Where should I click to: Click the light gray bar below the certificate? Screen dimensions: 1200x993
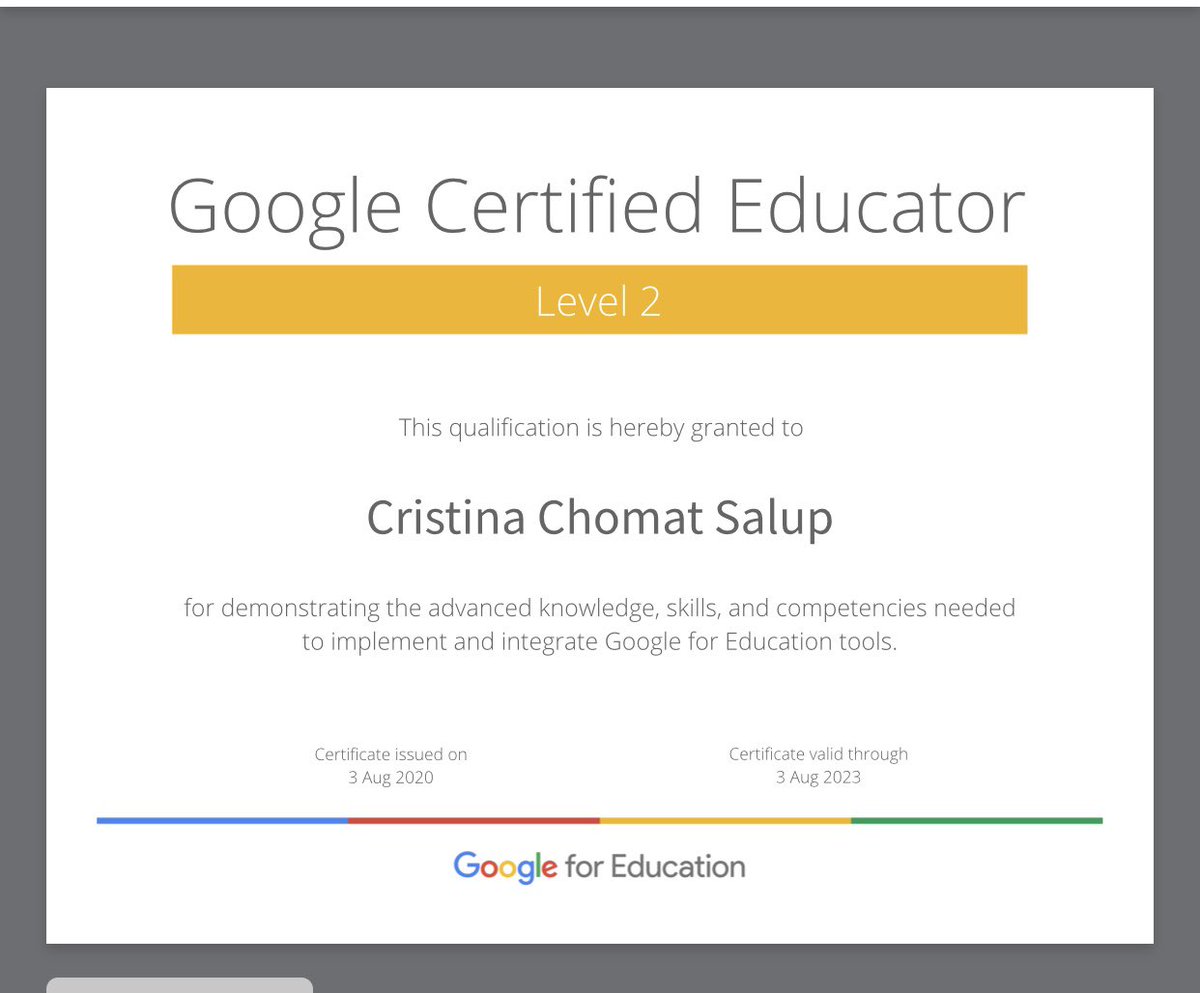(x=179, y=985)
